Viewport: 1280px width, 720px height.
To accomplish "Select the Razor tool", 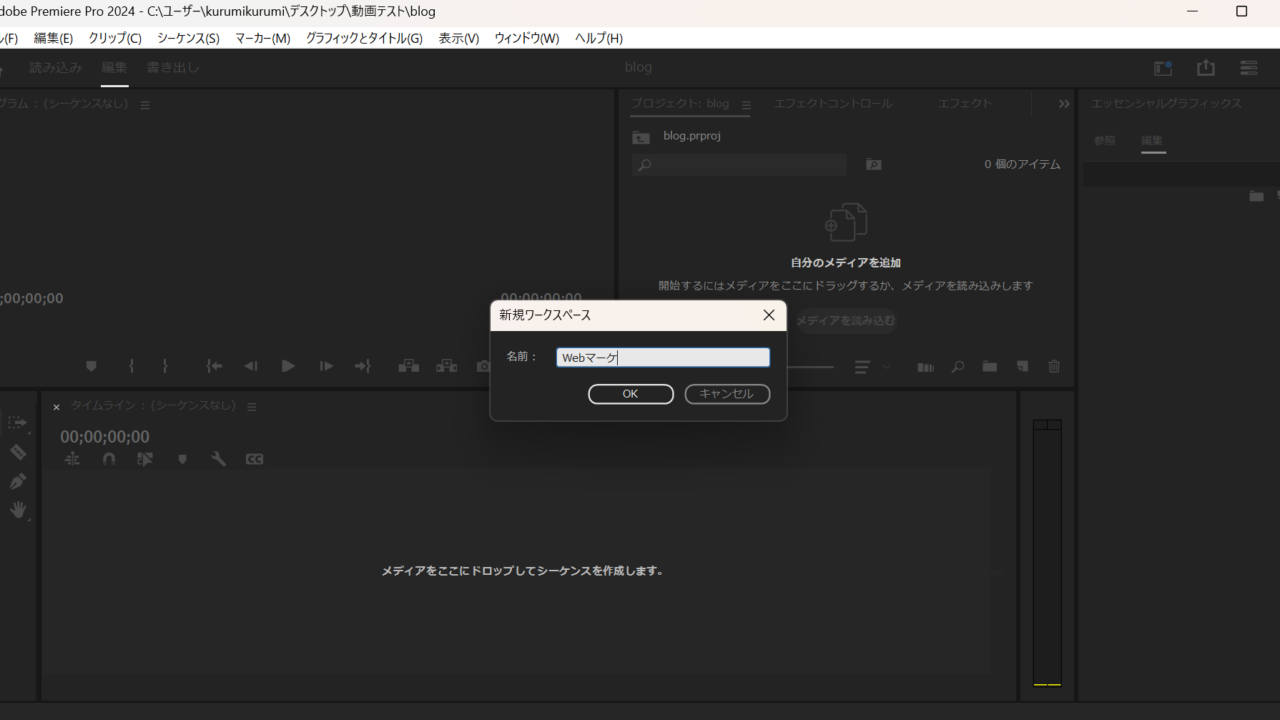I will click(x=18, y=452).
